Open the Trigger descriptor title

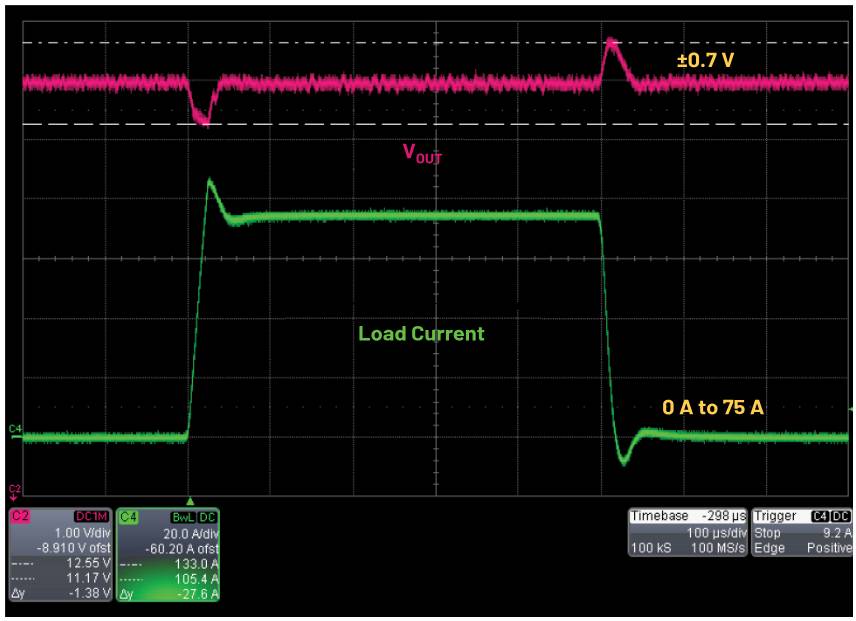tap(775, 516)
